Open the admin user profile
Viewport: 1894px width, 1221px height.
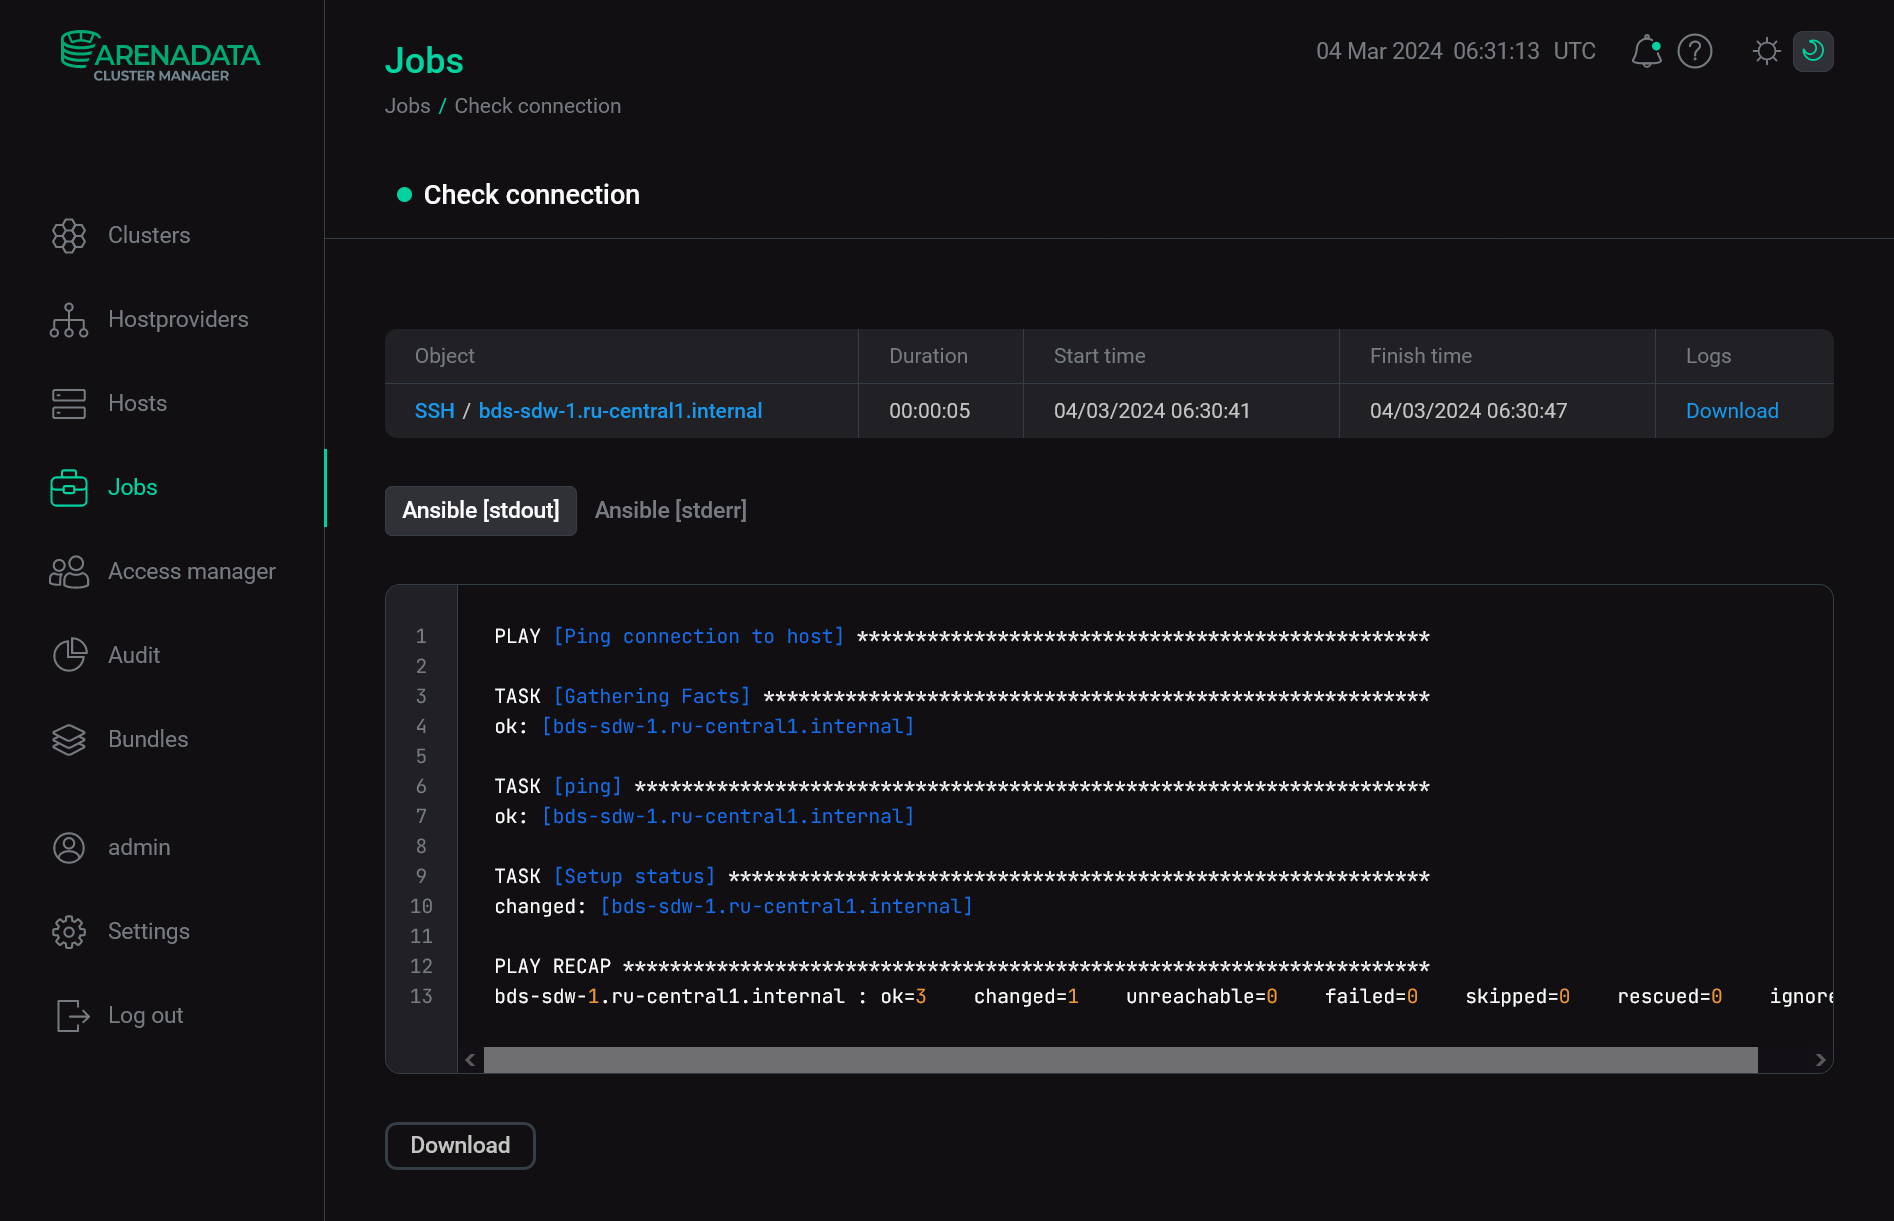click(138, 847)
